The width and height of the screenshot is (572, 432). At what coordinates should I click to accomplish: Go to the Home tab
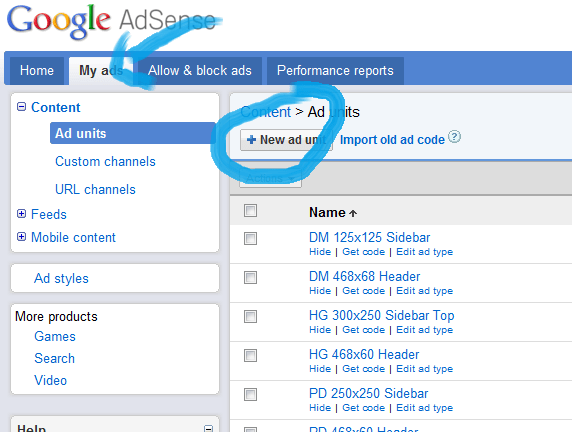pos(37,70)
